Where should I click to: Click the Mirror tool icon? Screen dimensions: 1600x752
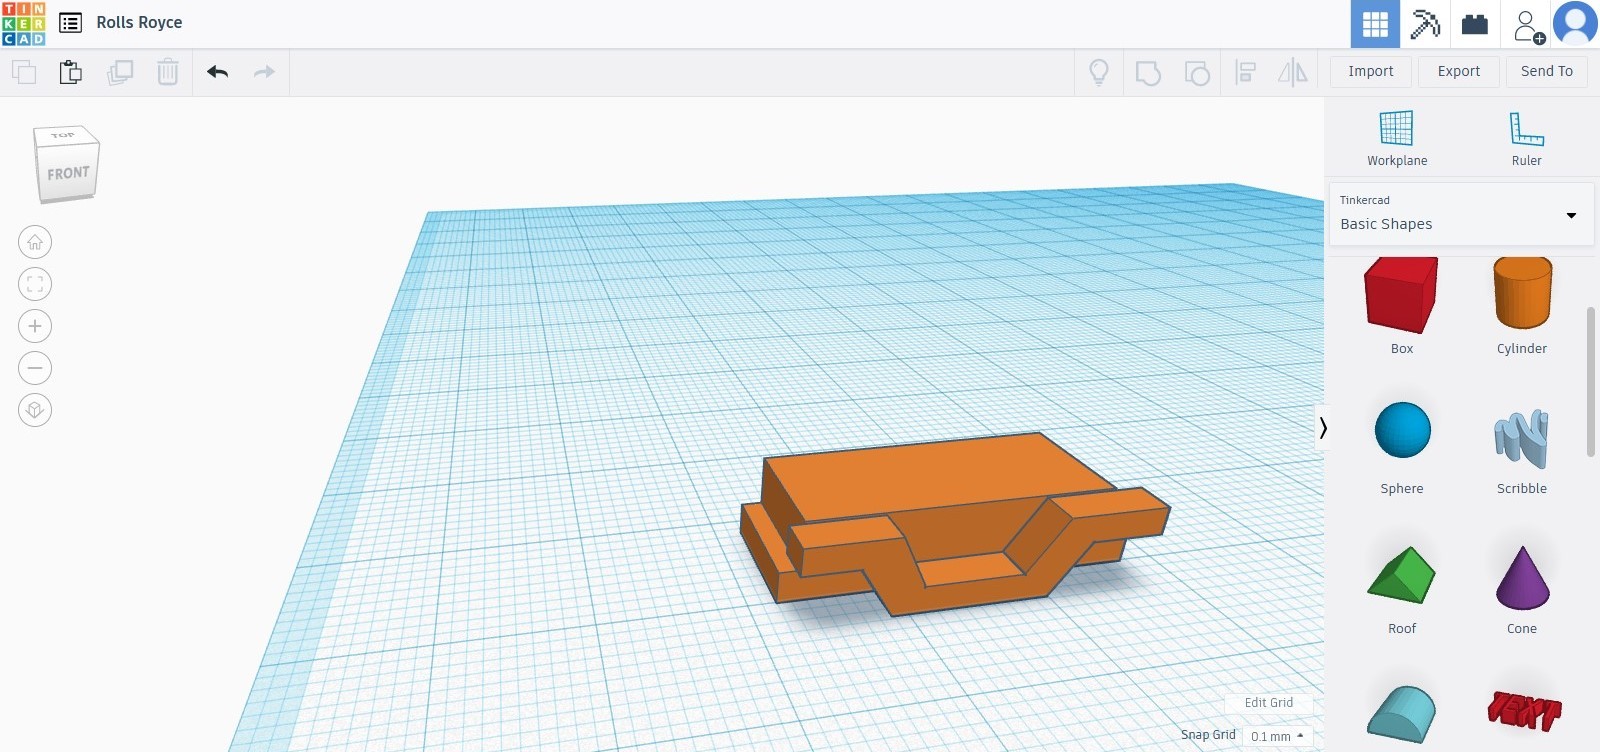click(1293, 72)
